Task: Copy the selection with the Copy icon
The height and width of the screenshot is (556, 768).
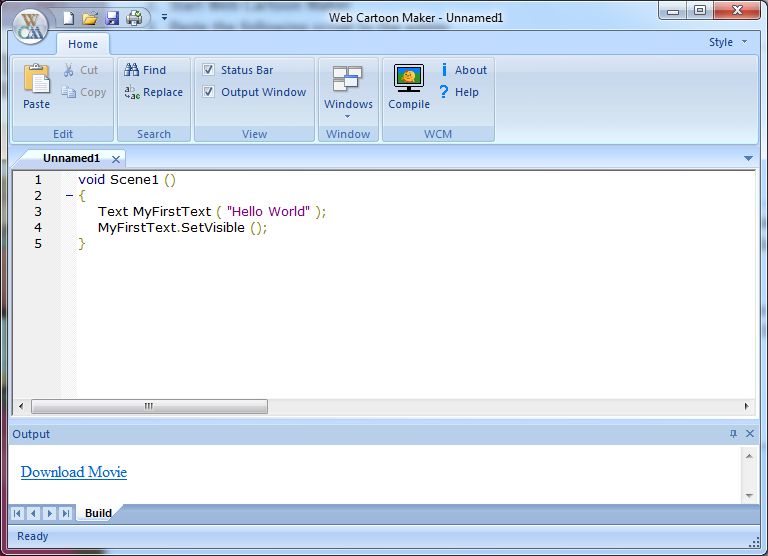Action: tap(84, 92)
